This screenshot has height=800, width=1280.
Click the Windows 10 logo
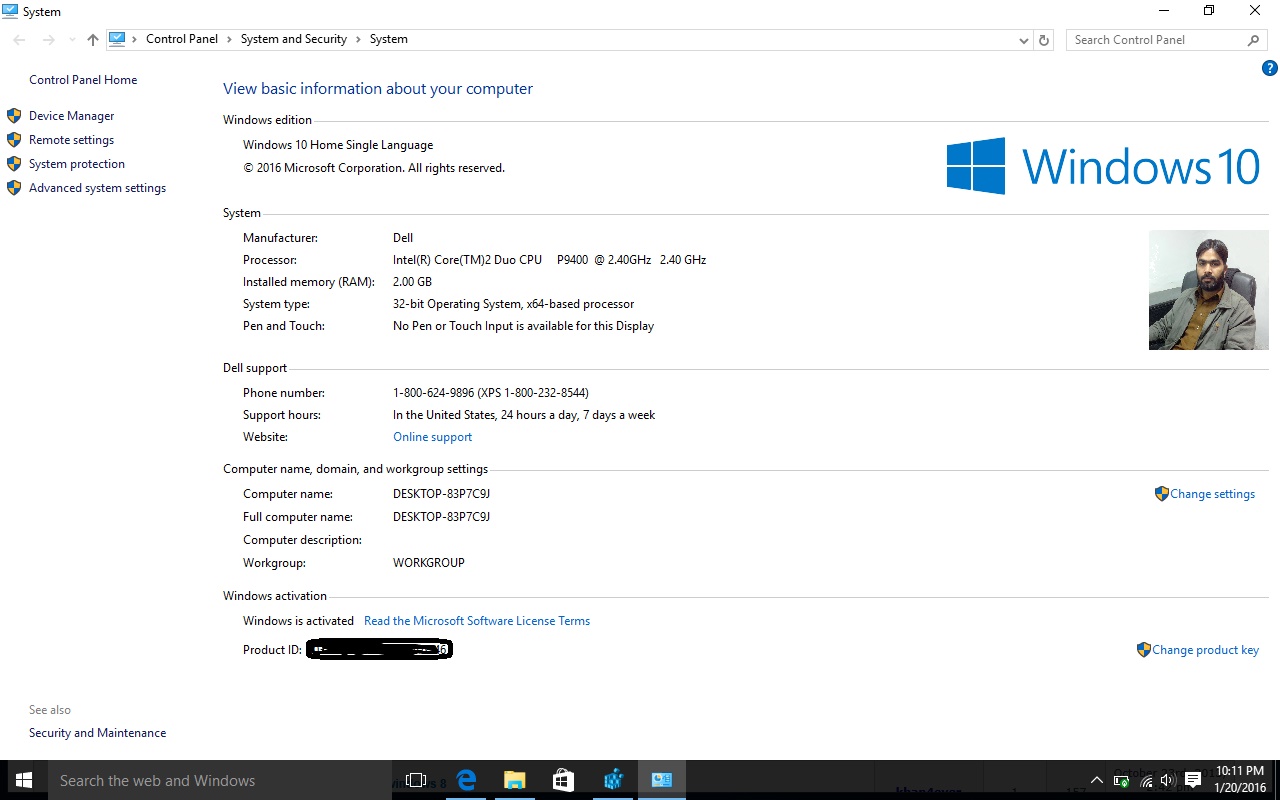1103,166
